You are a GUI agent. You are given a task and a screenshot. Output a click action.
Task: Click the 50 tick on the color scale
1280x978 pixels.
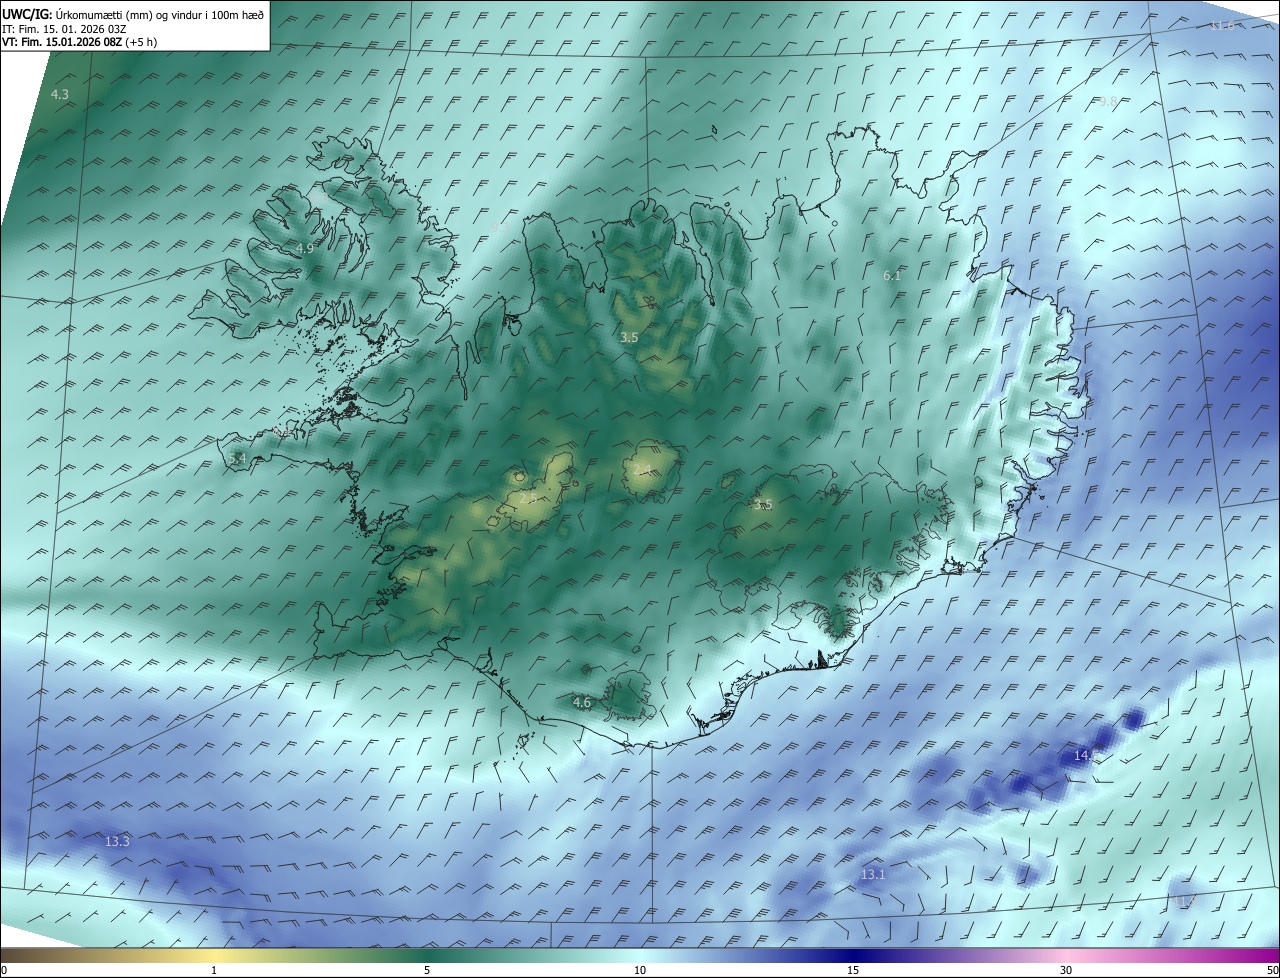(x=1272, y=970)
